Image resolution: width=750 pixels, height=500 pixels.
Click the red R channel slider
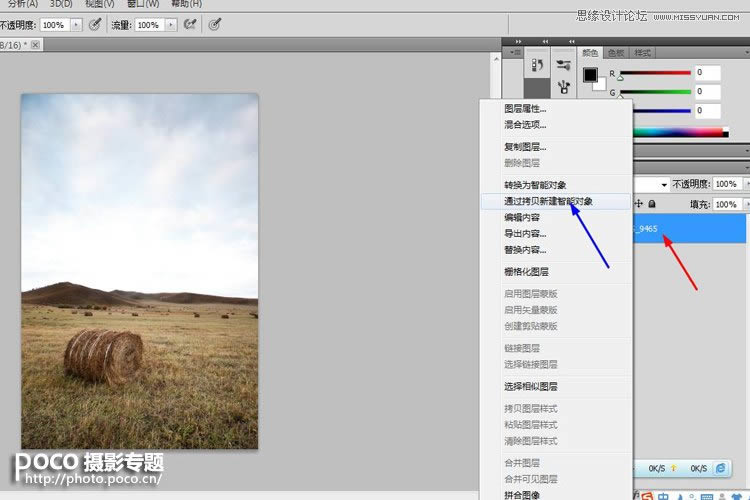655,75
